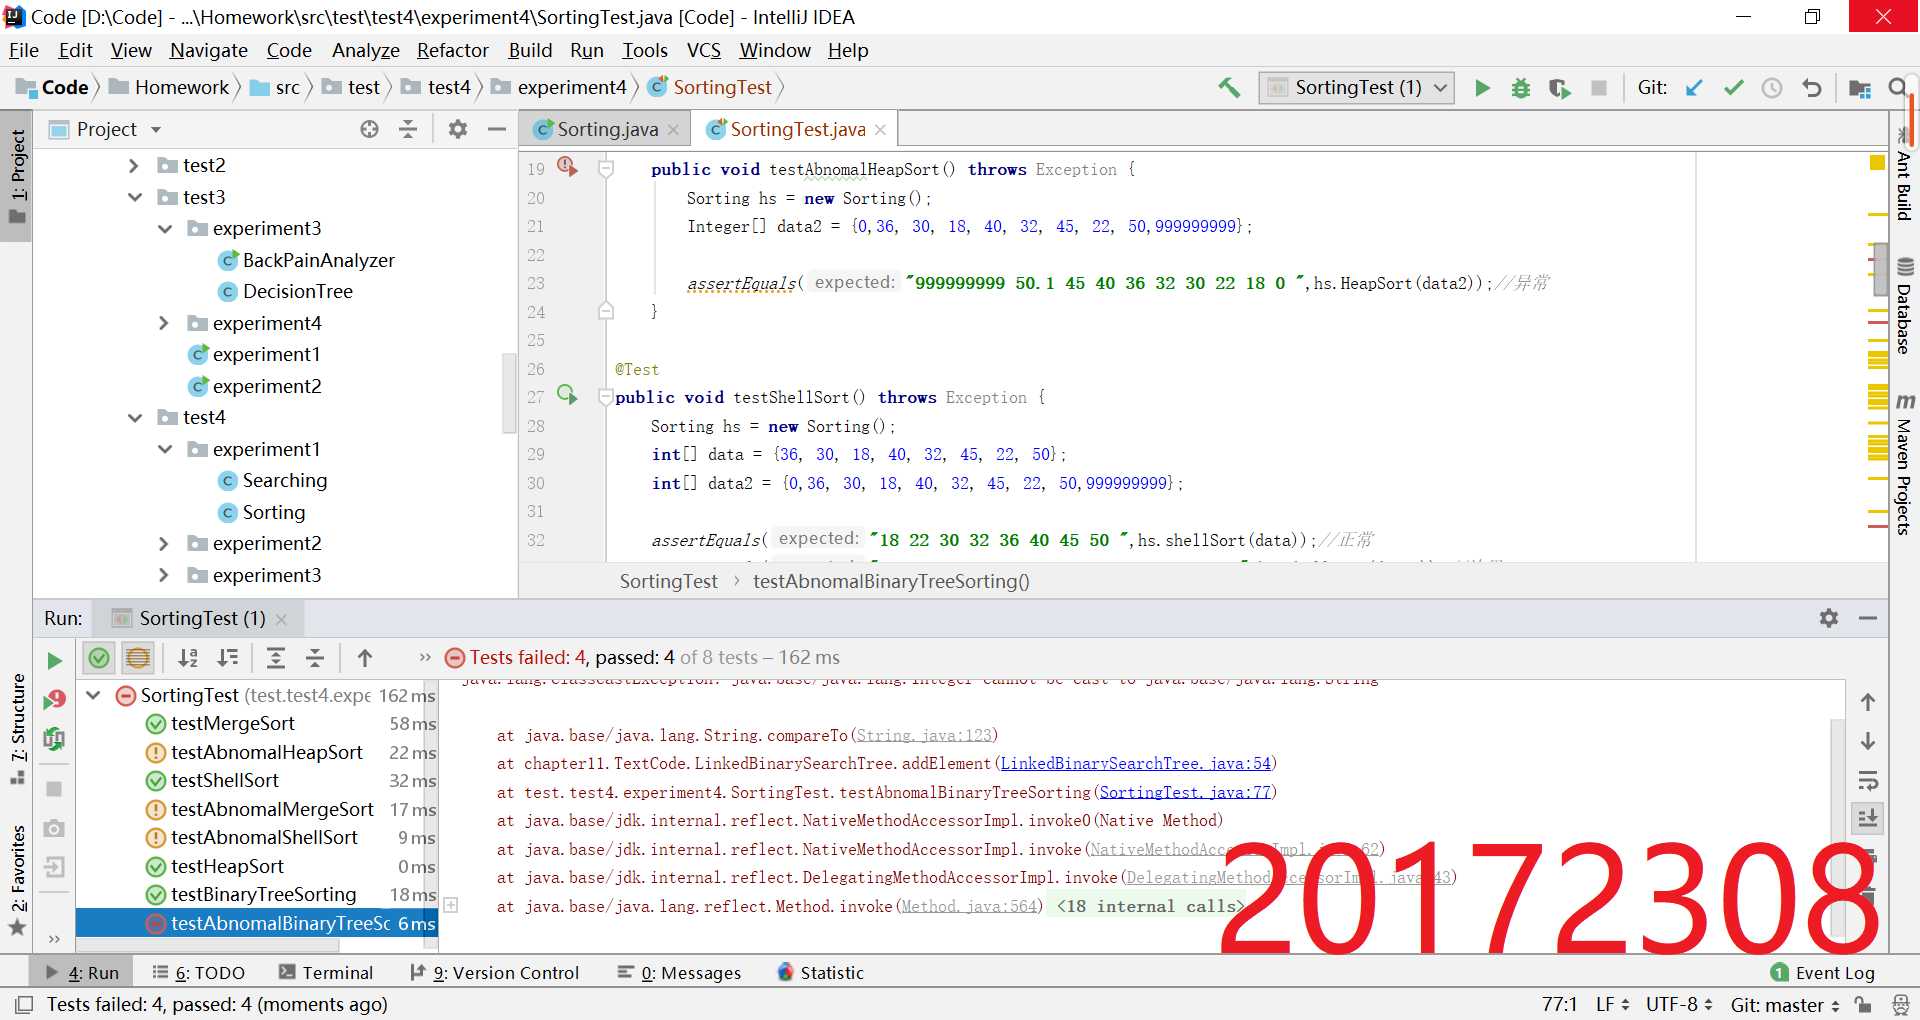Click the UTF-8 encoding selector
Screen dimensions: 1920x1020
point(1679,1004)
